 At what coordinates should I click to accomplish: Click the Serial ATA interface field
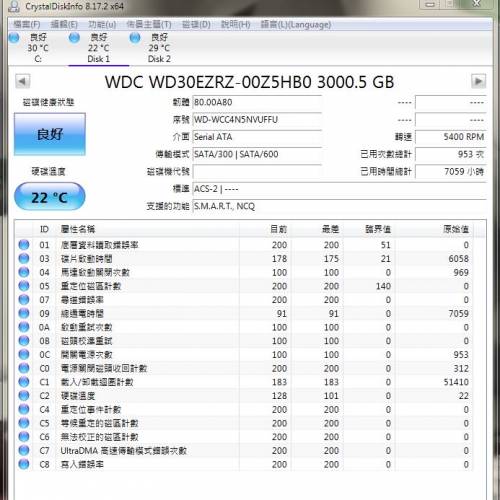pyautogui.click(x=257, y=137)
